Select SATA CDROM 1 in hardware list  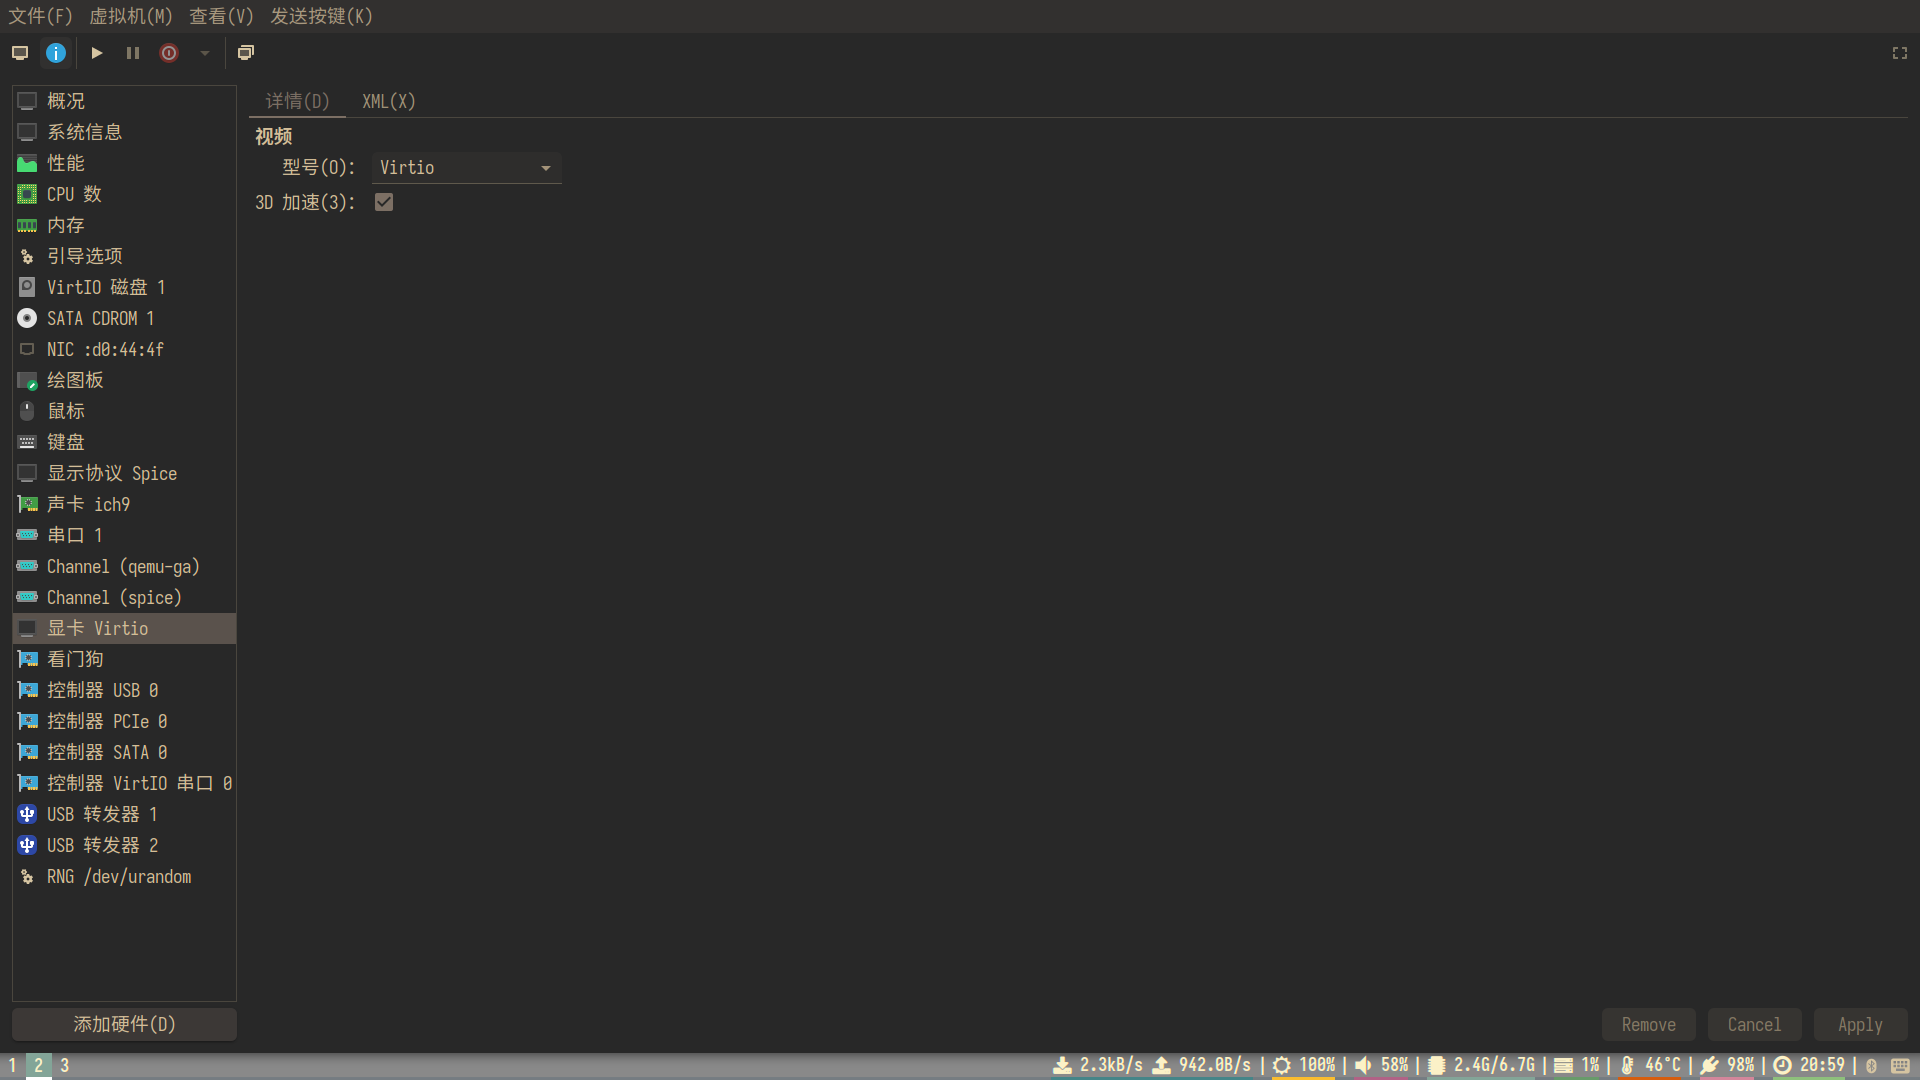[x=100, y=319]
